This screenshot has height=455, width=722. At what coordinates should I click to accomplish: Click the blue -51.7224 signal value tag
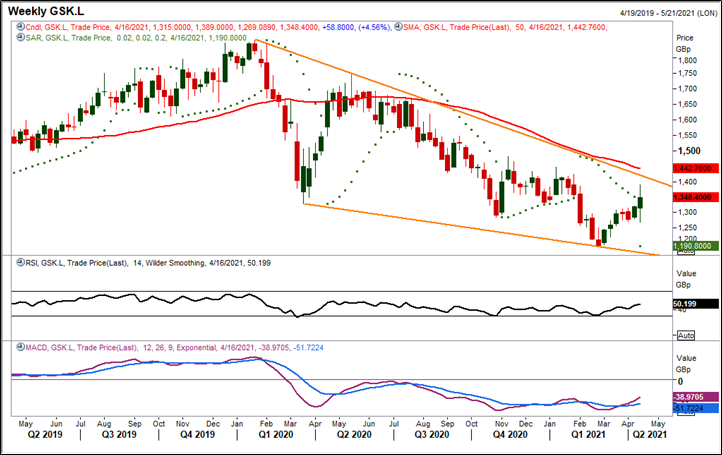tap(695, 408)
